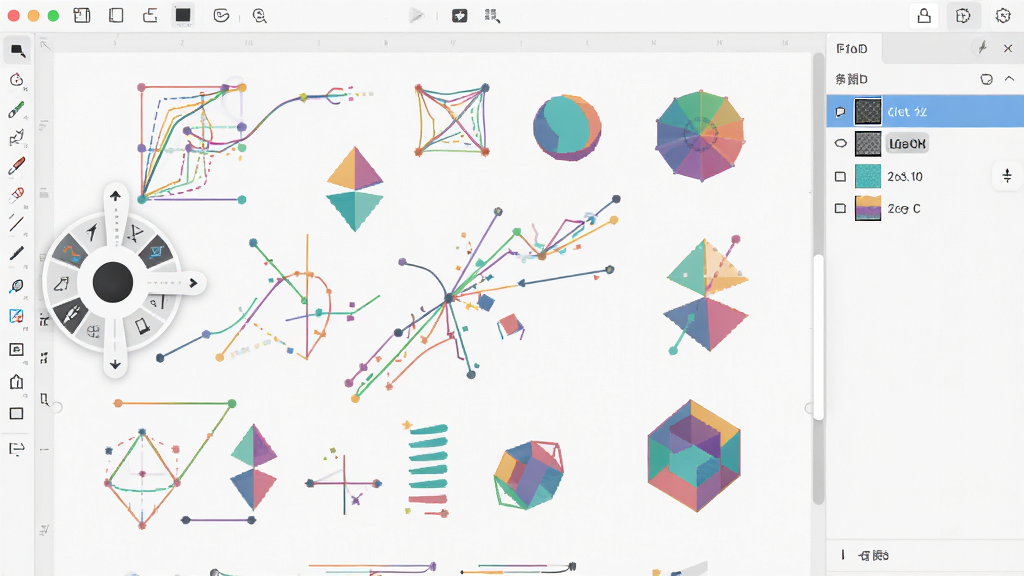
Task: Click the gray label on the second layer
Action: coord(908,144)
